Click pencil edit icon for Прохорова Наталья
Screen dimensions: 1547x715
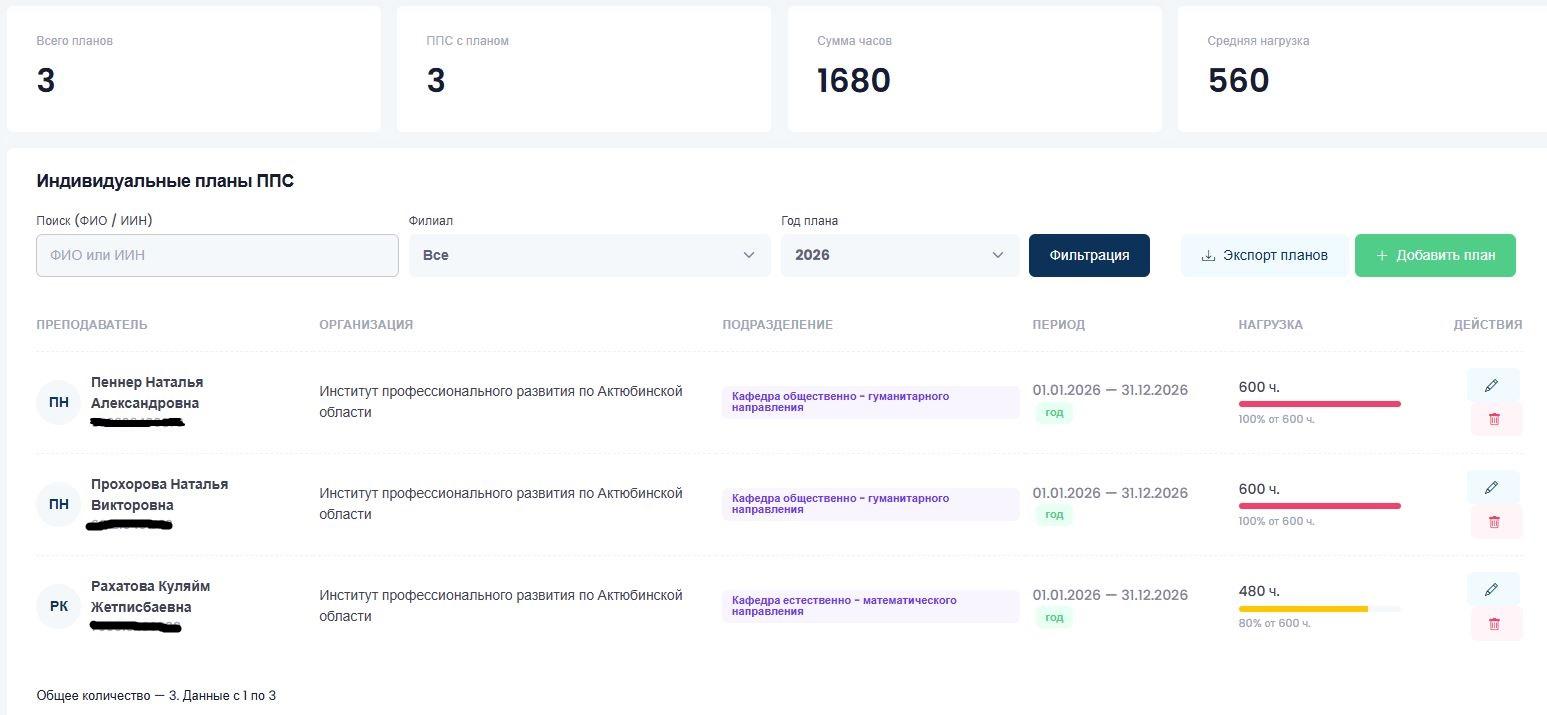1492,487
